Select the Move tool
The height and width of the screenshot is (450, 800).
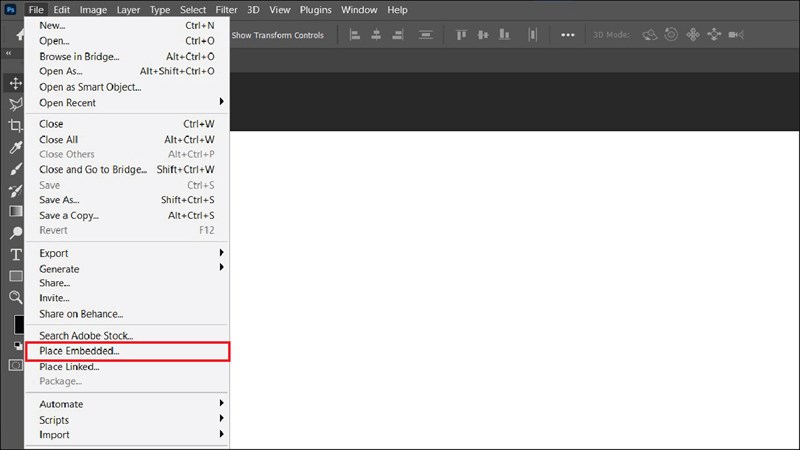(15, 83)
